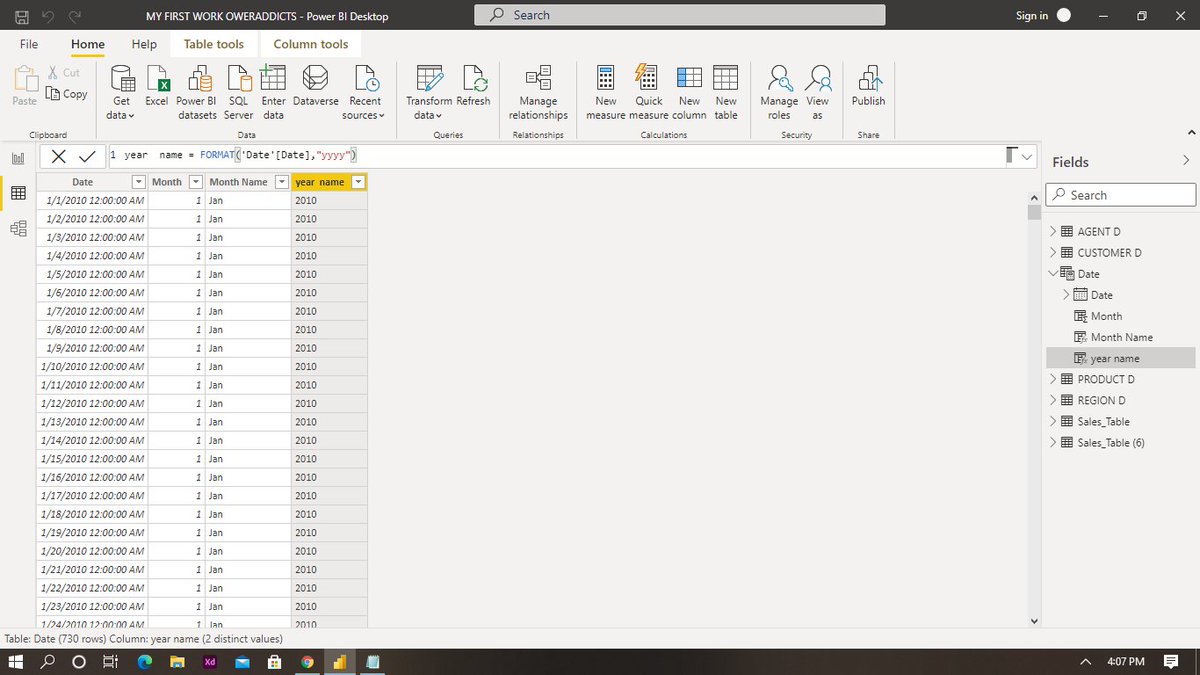
Task: Open Recent sources list
Action: point(365,93)
